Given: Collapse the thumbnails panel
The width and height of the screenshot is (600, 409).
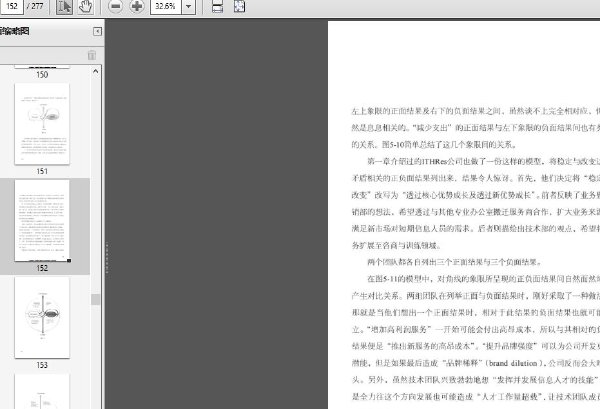Looking at the screenshot, I should coord(98,31).
